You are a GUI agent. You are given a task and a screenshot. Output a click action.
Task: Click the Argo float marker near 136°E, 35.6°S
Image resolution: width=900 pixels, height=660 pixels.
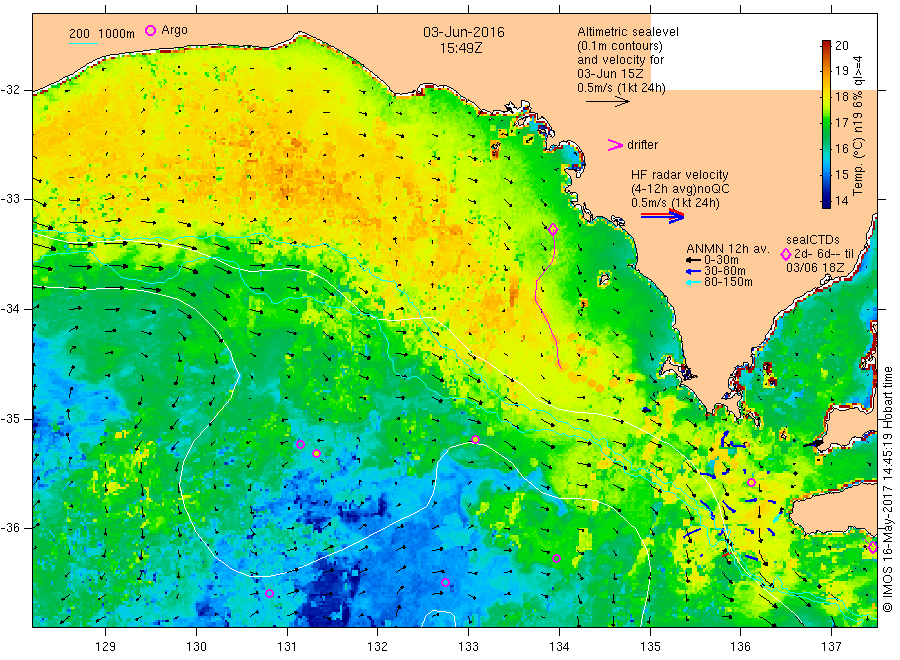751,483
